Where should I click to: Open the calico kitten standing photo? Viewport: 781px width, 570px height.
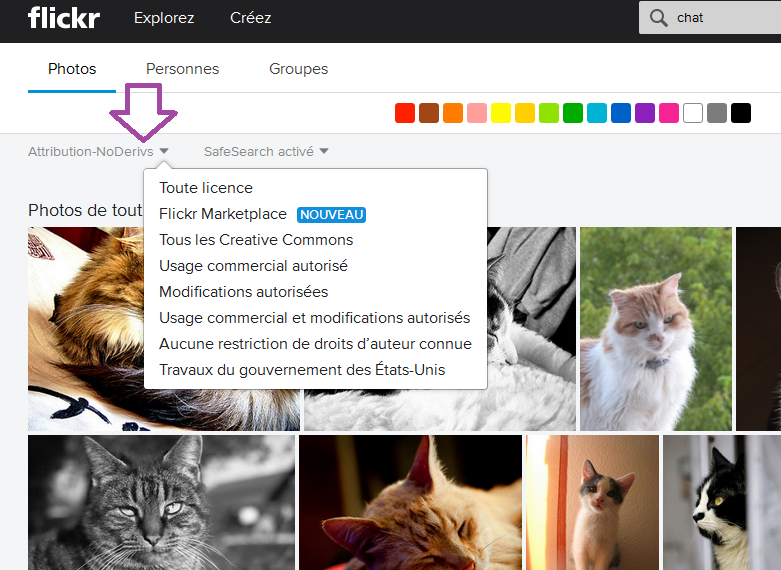point(593,502)
